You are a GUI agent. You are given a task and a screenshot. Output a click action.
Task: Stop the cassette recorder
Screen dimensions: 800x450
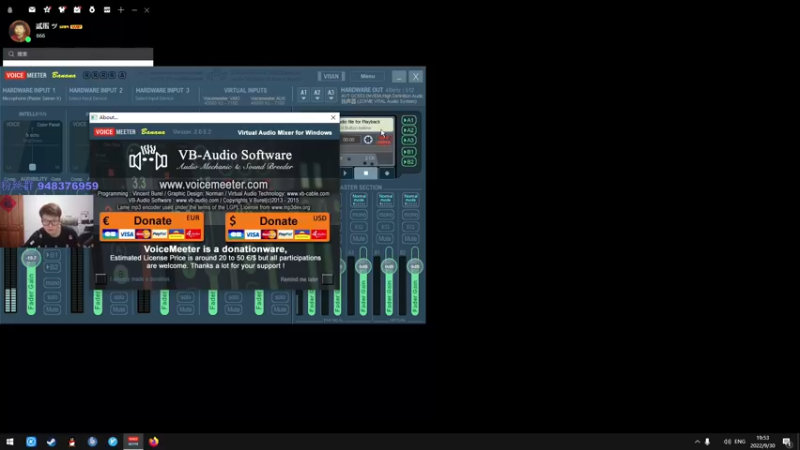(366, 173)
